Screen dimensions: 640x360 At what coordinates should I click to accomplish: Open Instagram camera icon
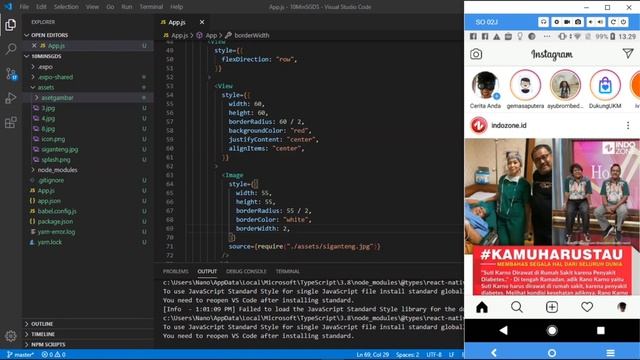(x=476, y=54)
